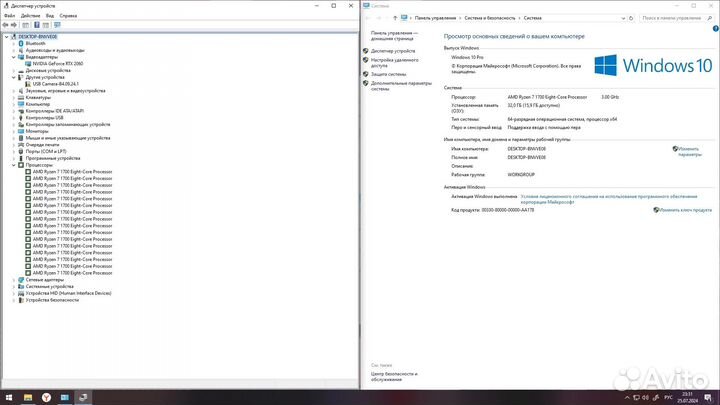
Task: Open the Windows Start menu
Action: [9, 397]
